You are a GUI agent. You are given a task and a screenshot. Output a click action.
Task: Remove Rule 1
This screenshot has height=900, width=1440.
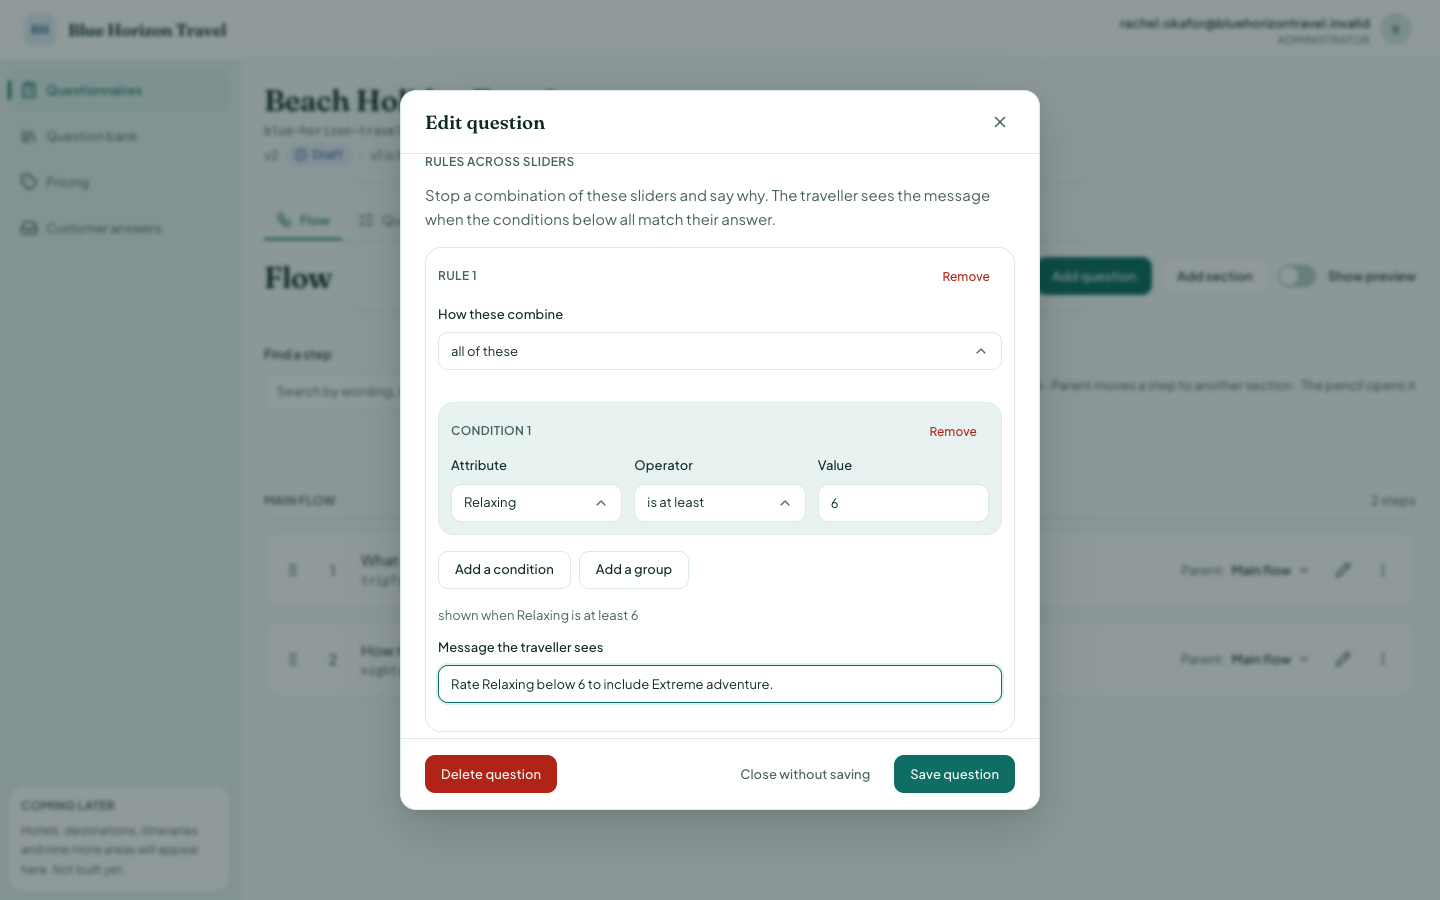click(966, 277)
